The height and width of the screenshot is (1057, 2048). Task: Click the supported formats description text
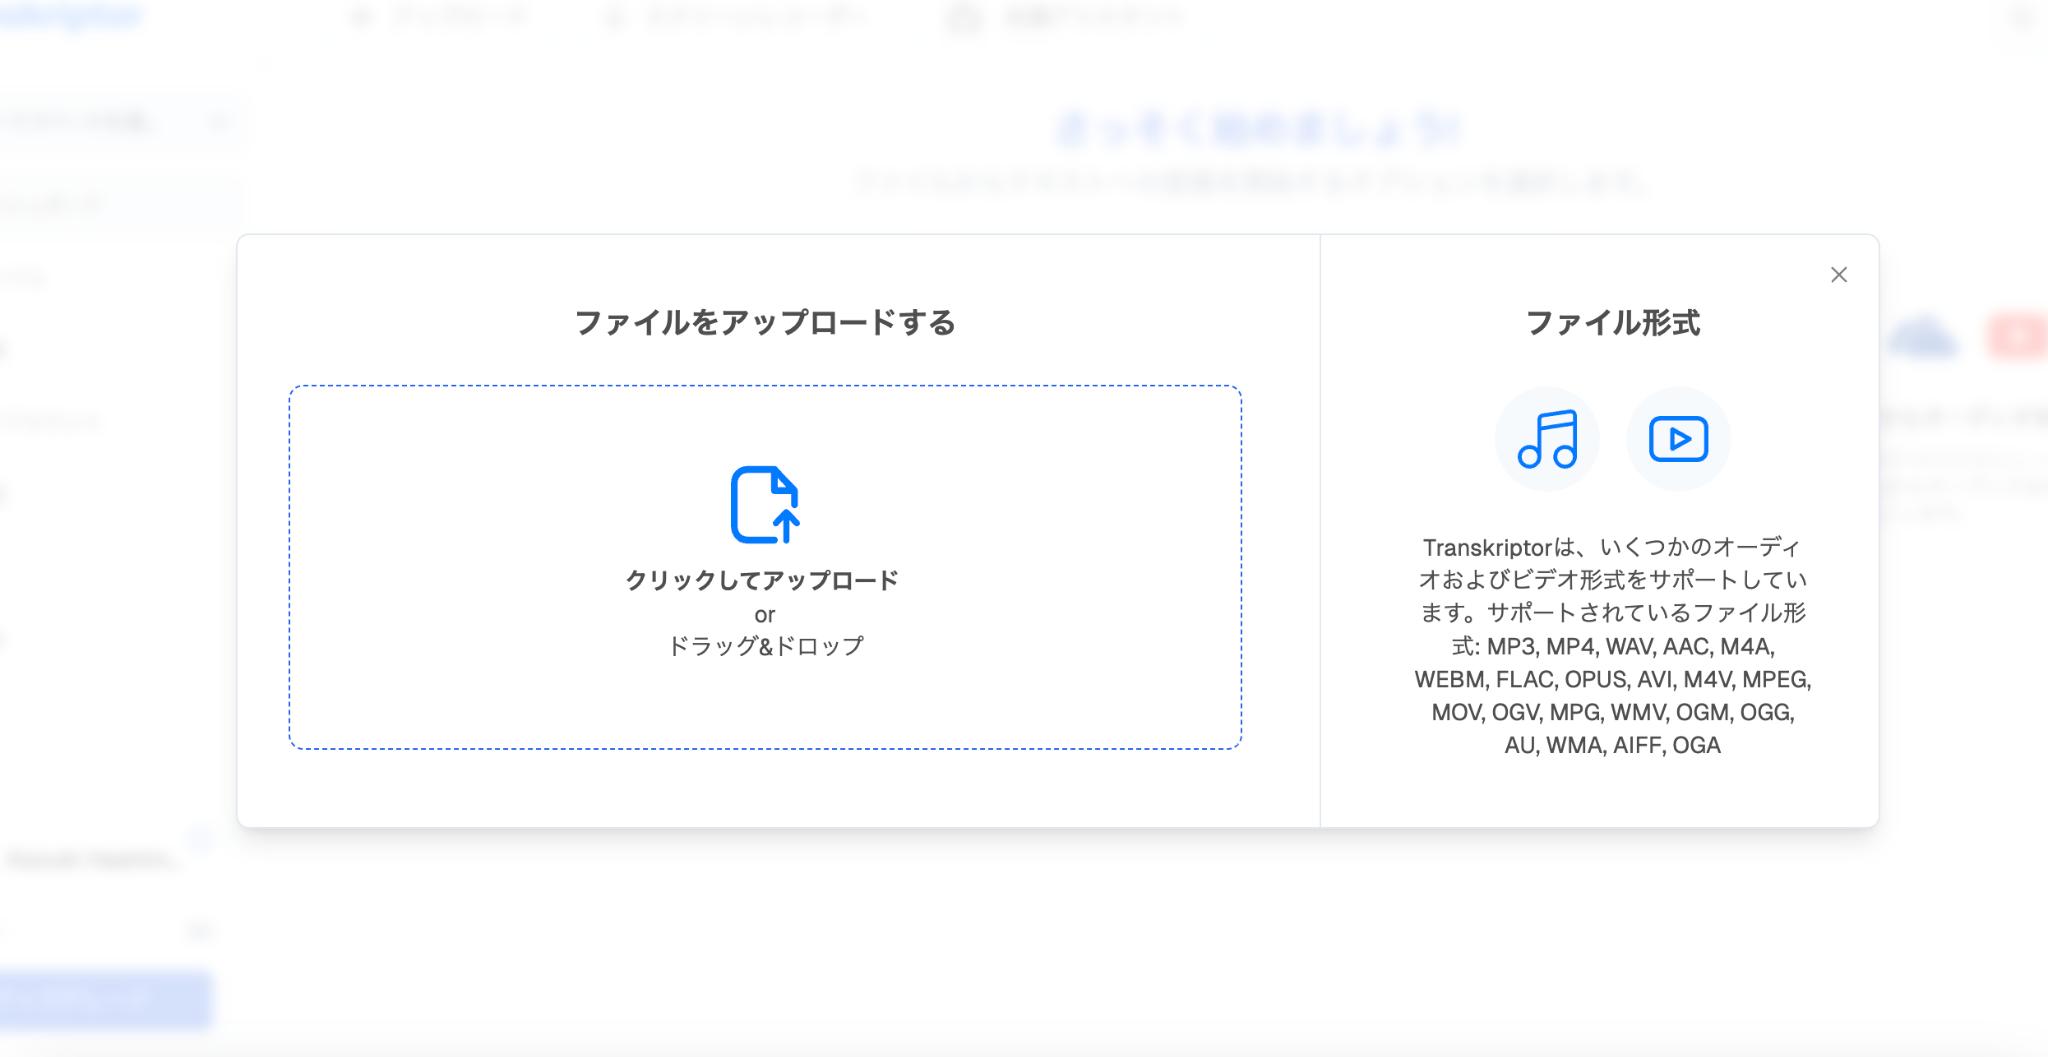[1612, 646]
